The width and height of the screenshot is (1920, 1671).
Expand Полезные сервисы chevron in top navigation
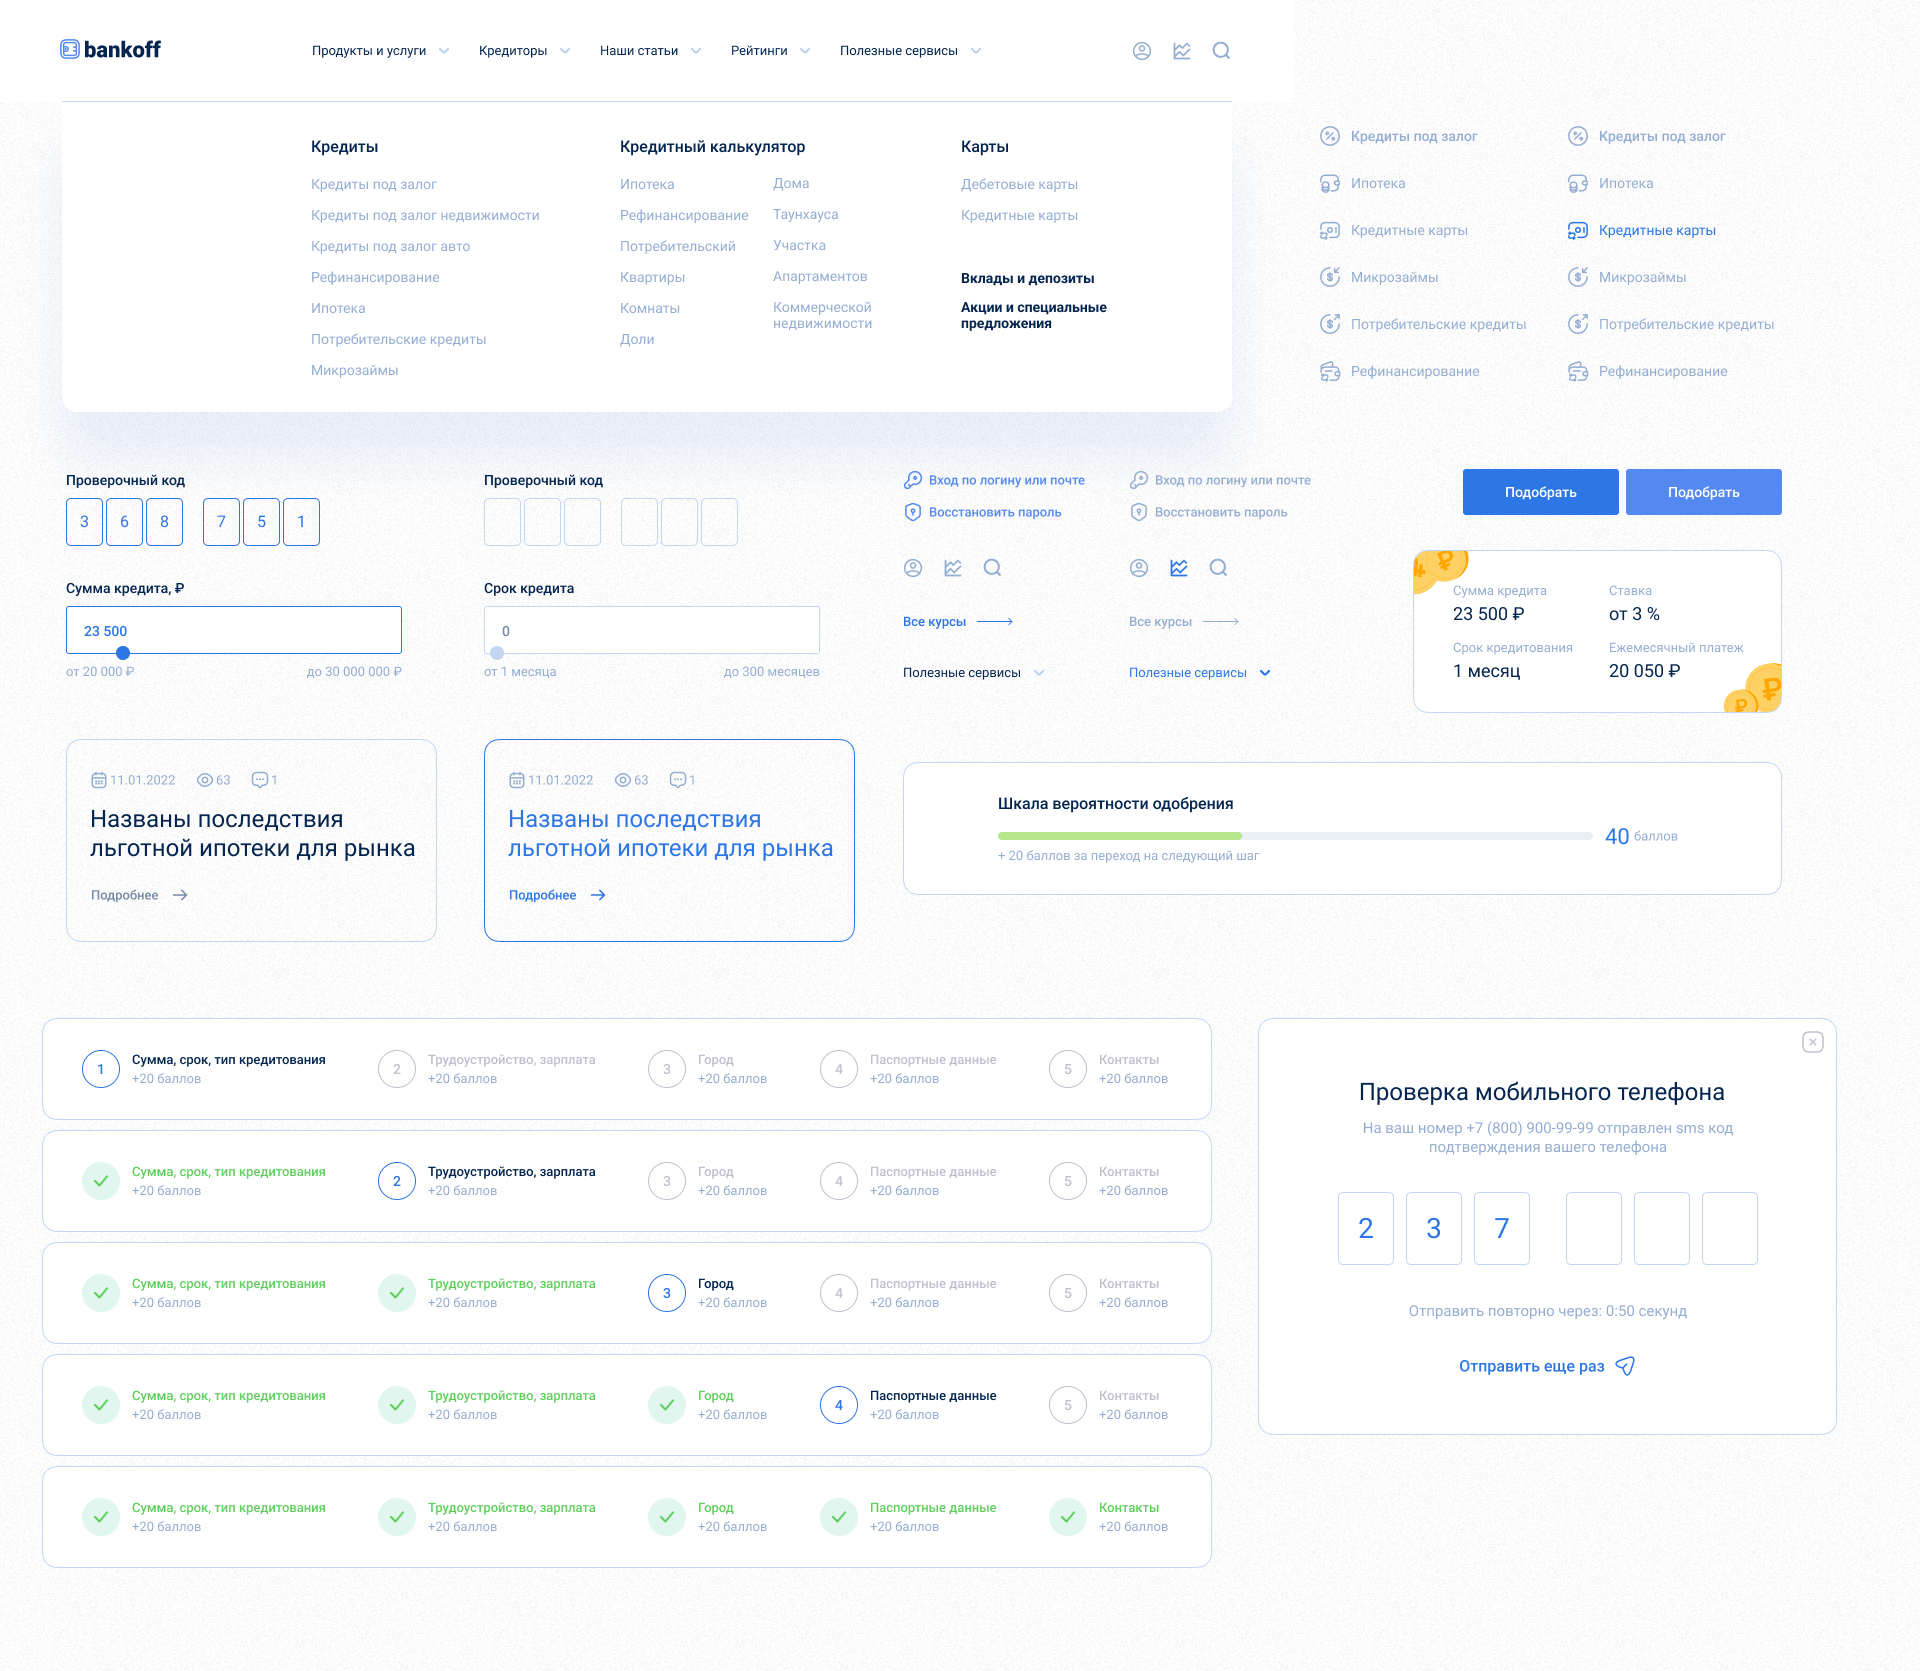click(976, 51)
